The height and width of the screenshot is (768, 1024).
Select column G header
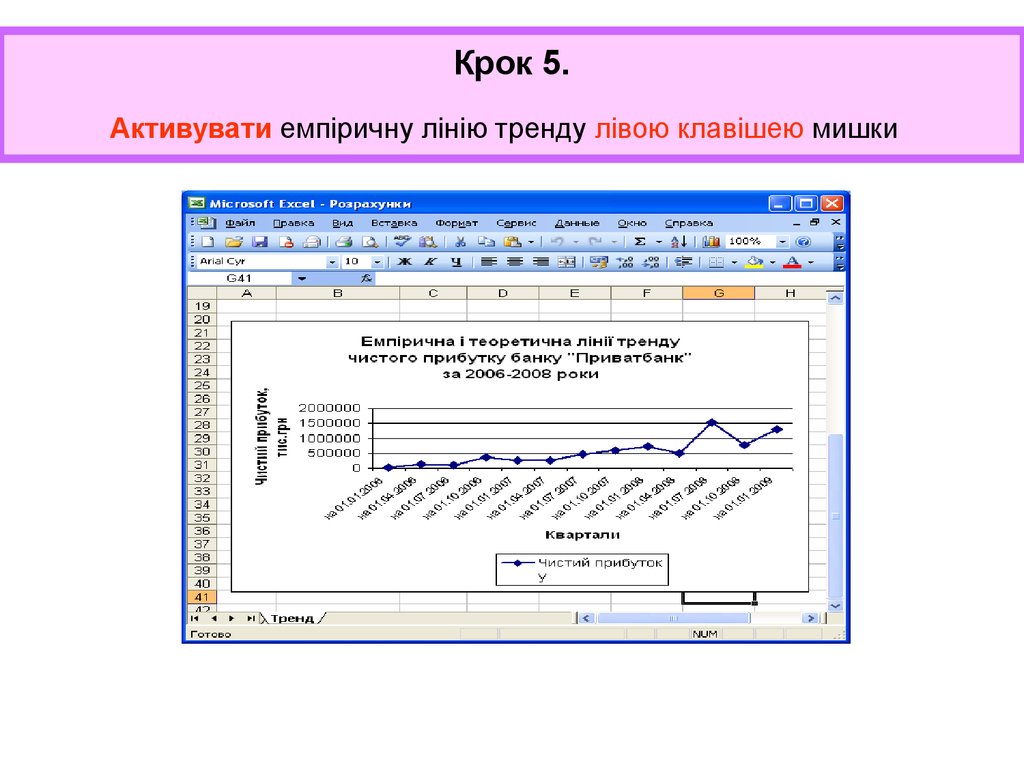coord(718,293)
